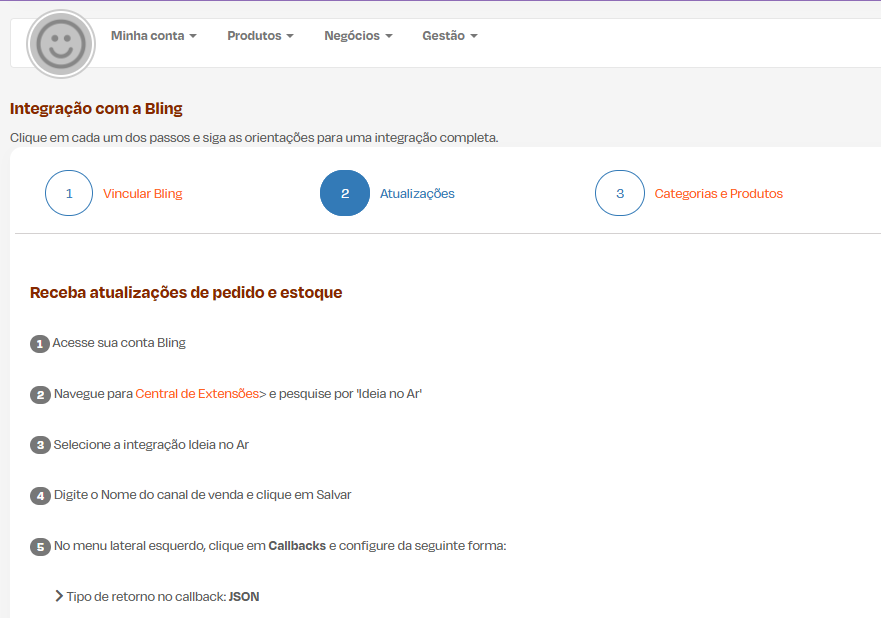881x618 pixels.
Task: Select step circle number 3
Action: tap(620, 193)
